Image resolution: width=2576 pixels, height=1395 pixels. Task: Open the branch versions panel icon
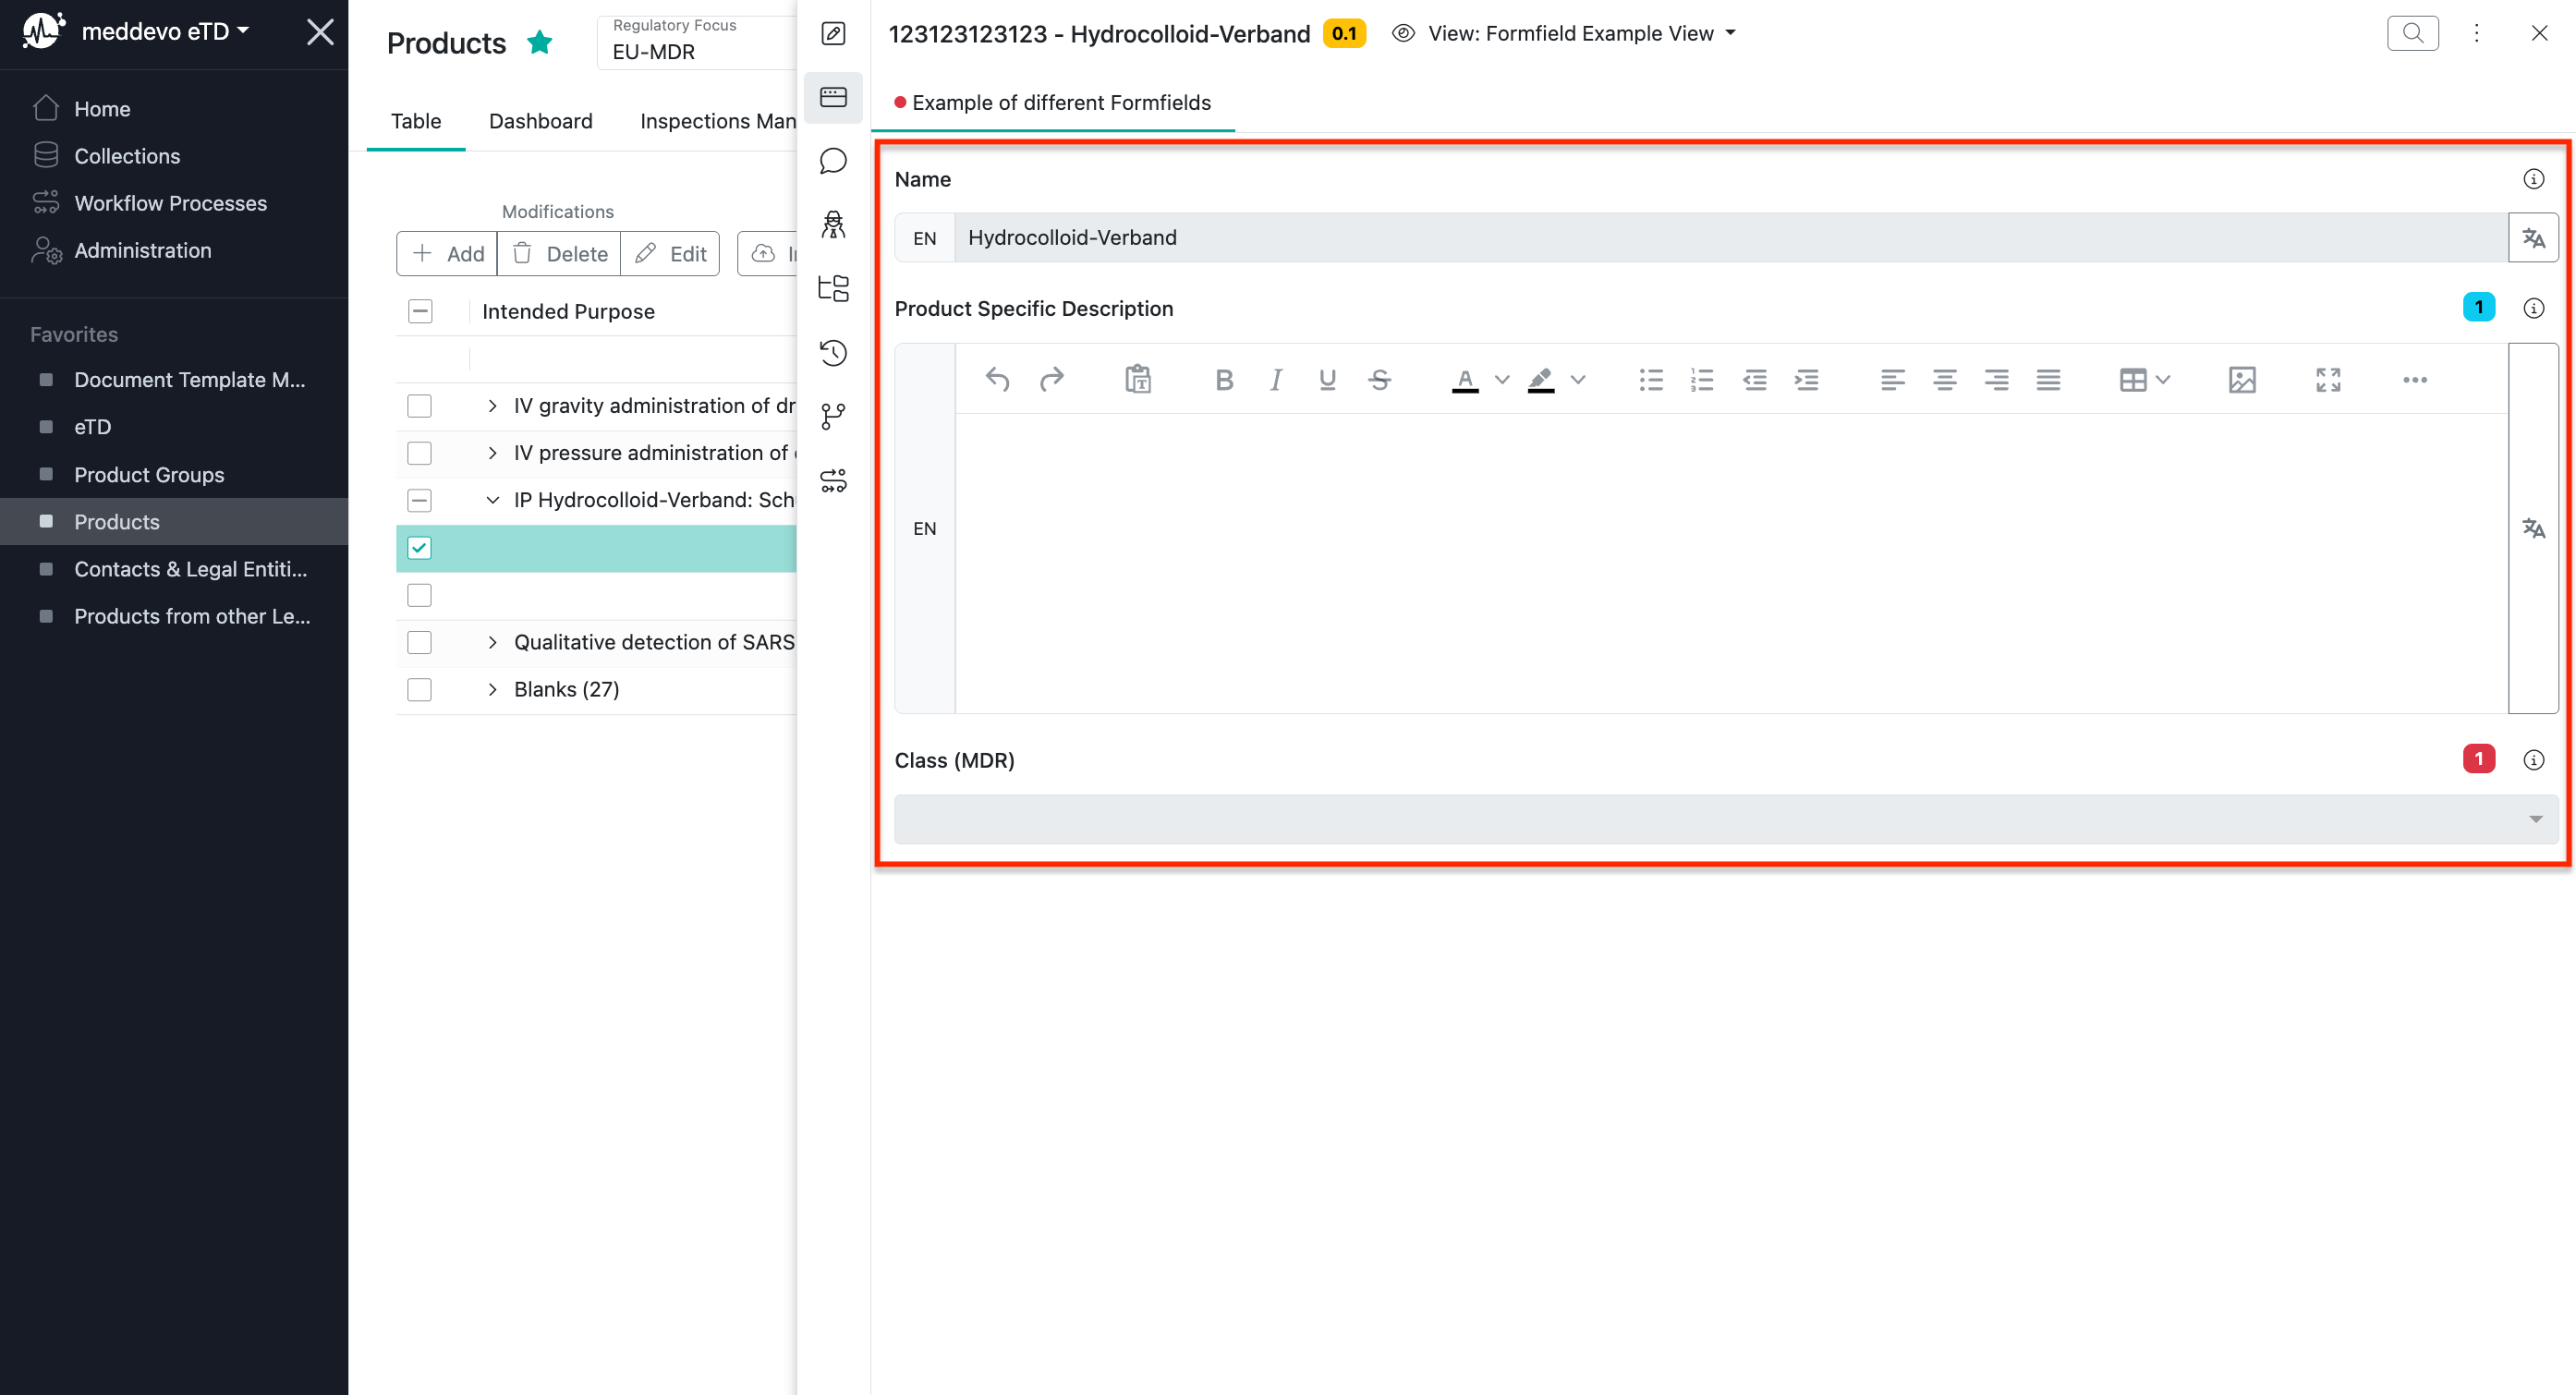833,416
